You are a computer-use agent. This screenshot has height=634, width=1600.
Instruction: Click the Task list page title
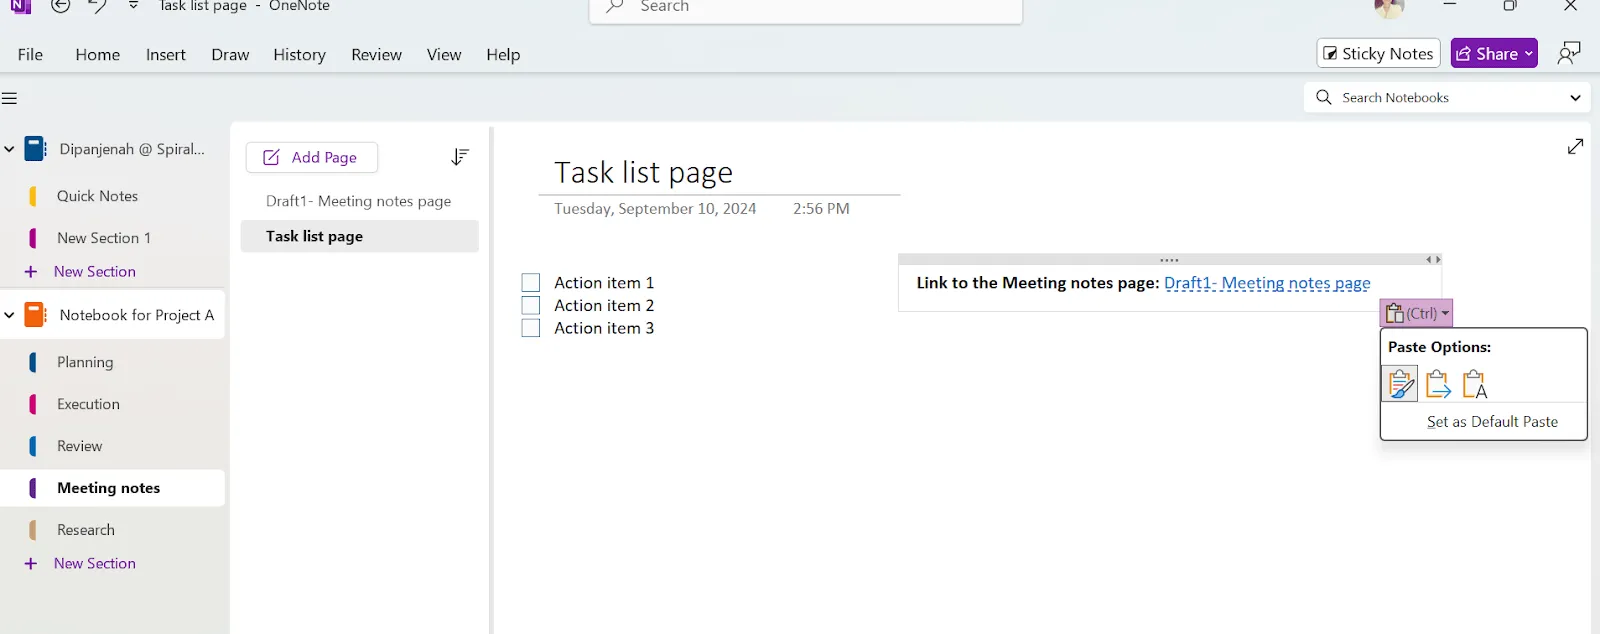click(x=643, y=173)
